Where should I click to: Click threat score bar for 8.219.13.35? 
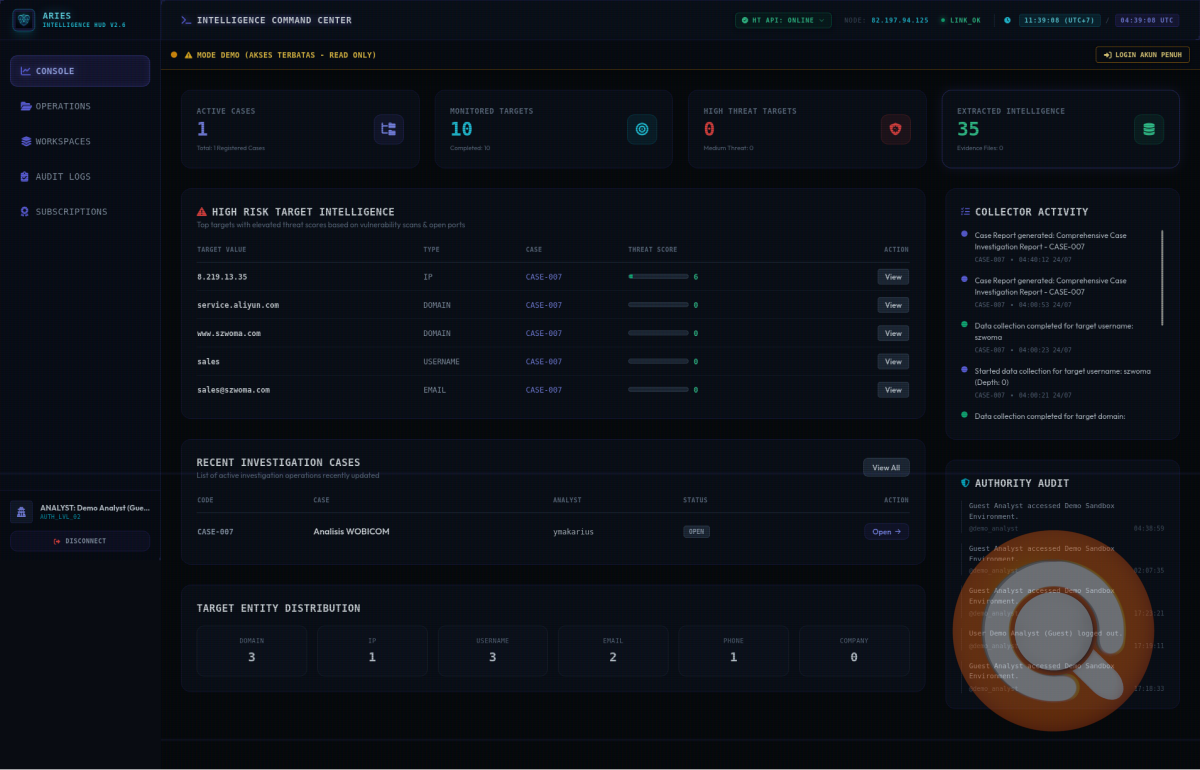pyautogui.click(x=658, y=276)
